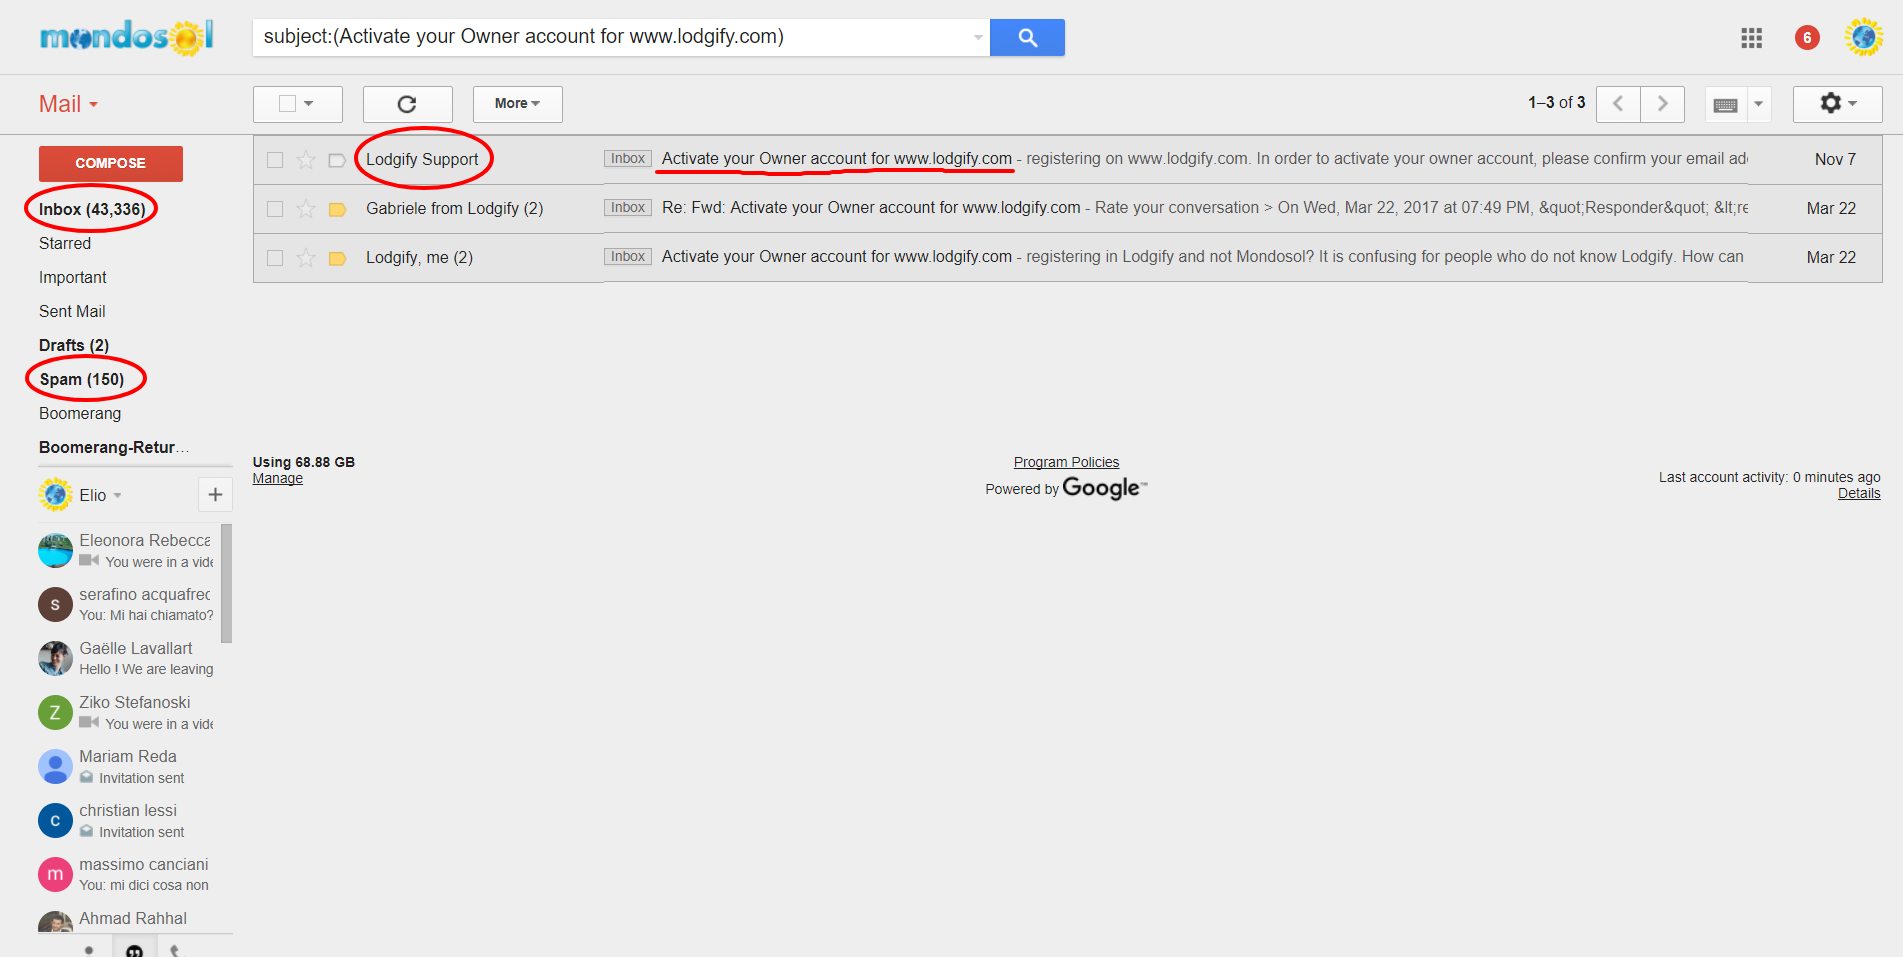Open the settings gear menu

click(1837, 104)
